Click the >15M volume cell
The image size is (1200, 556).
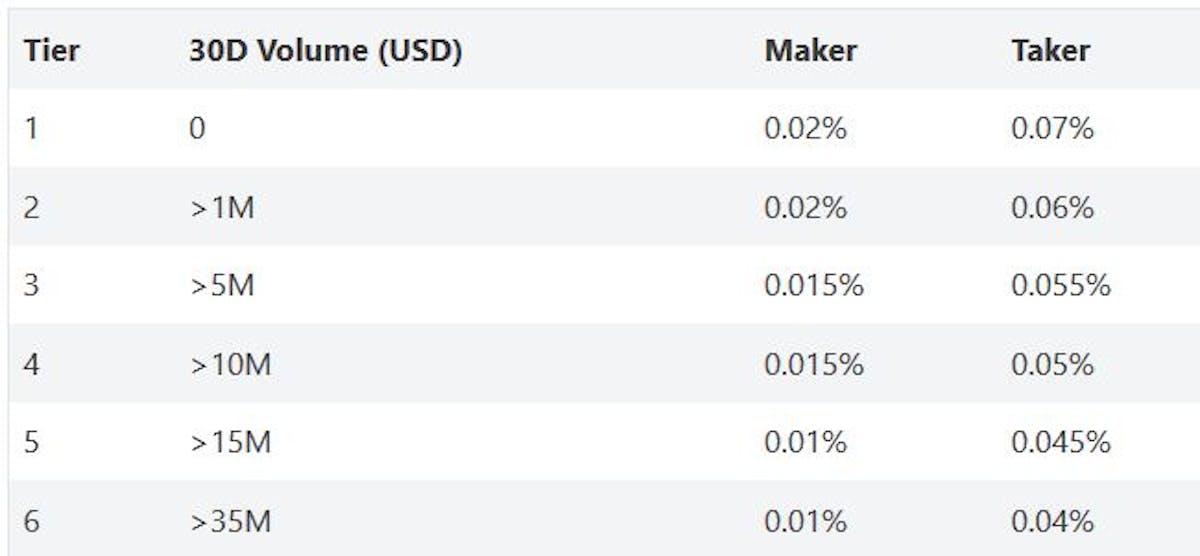230,443
